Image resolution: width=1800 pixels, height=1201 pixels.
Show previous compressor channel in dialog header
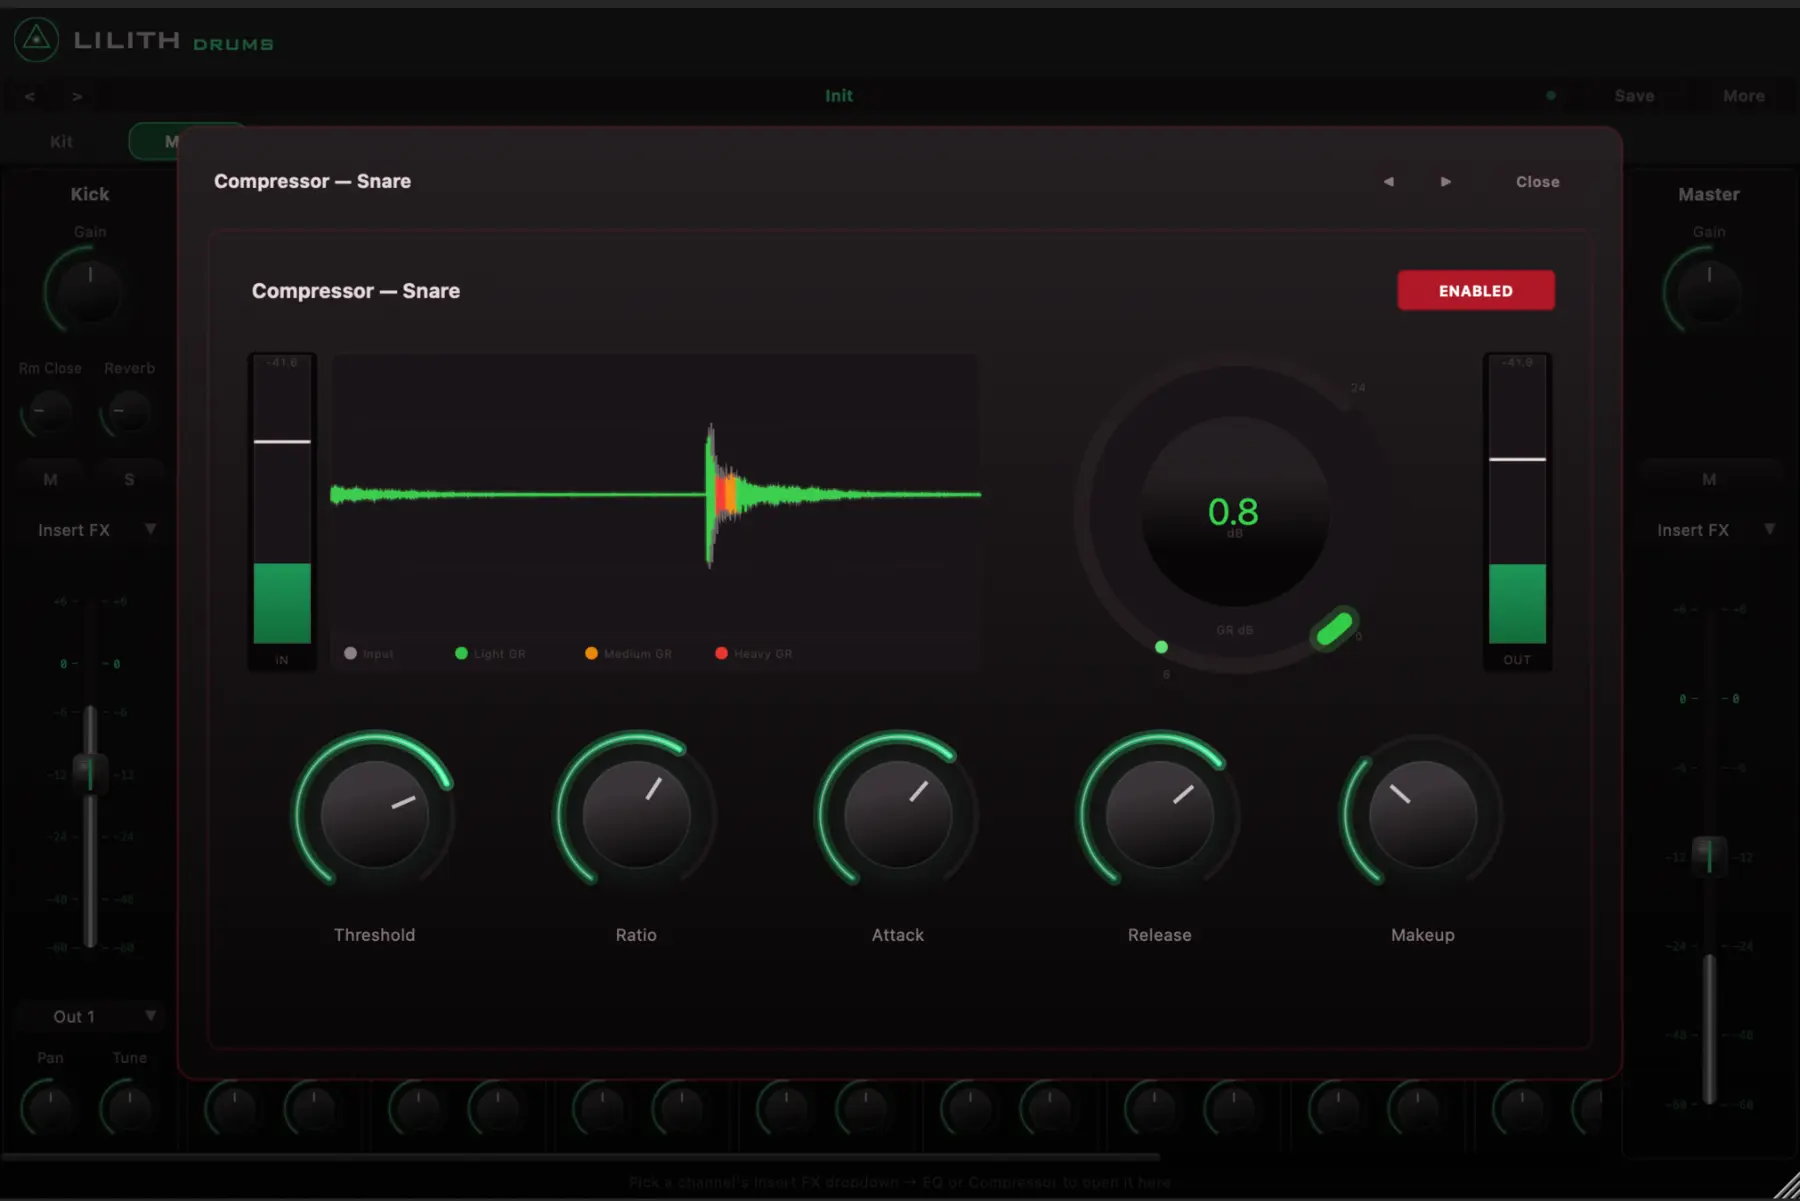[x=1388, y=181]
